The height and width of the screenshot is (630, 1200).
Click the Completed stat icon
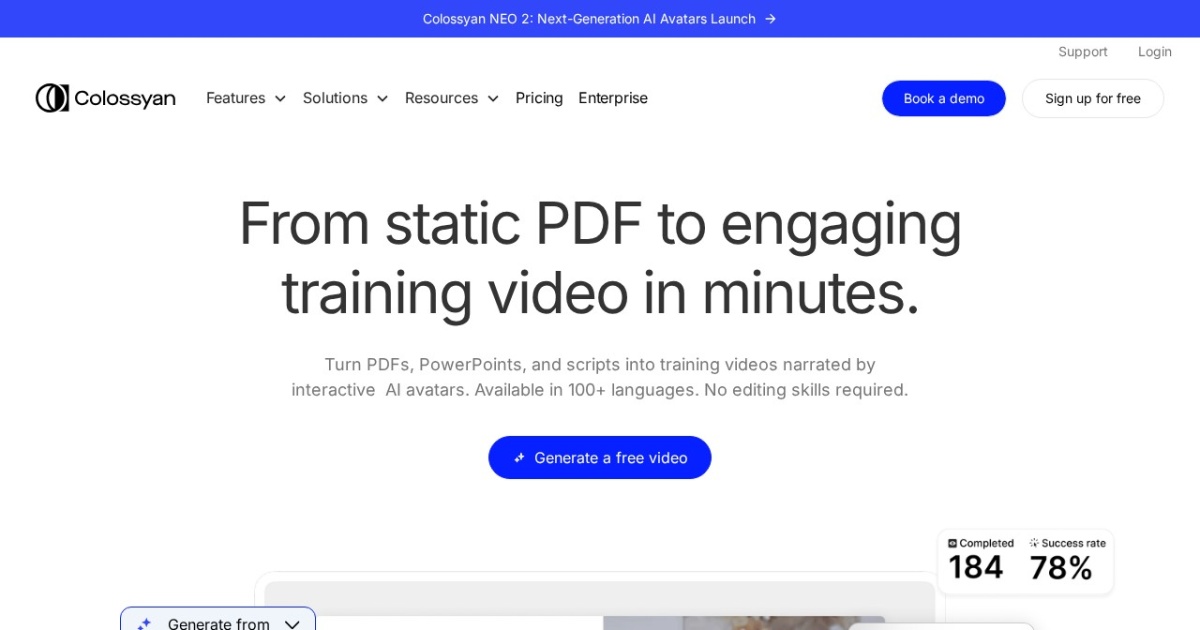953,543
